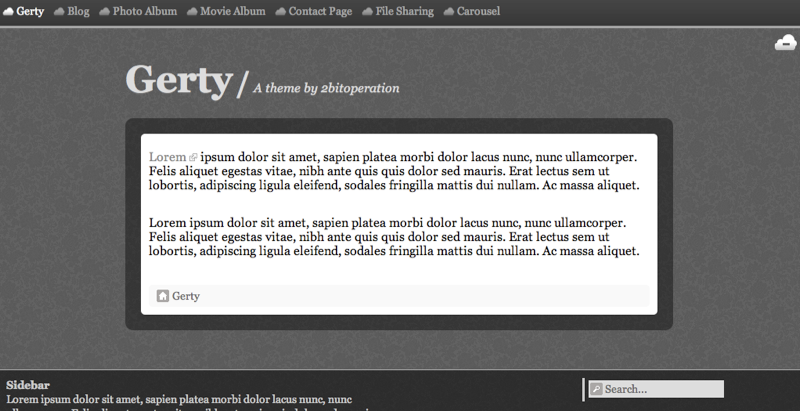
Task: Click the cloud icon next to Carousel
Action: 448,12
